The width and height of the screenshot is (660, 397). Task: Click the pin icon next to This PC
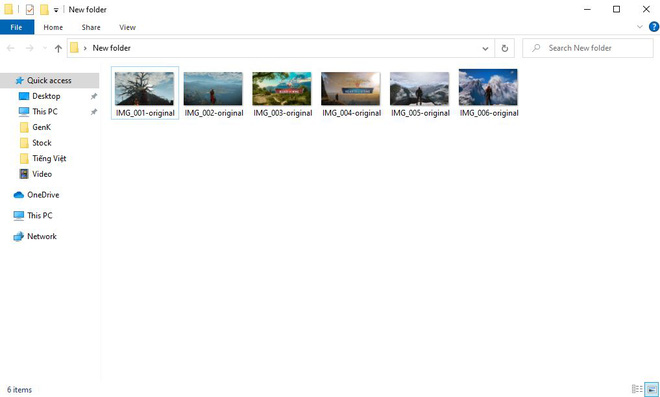coord(94,112)
